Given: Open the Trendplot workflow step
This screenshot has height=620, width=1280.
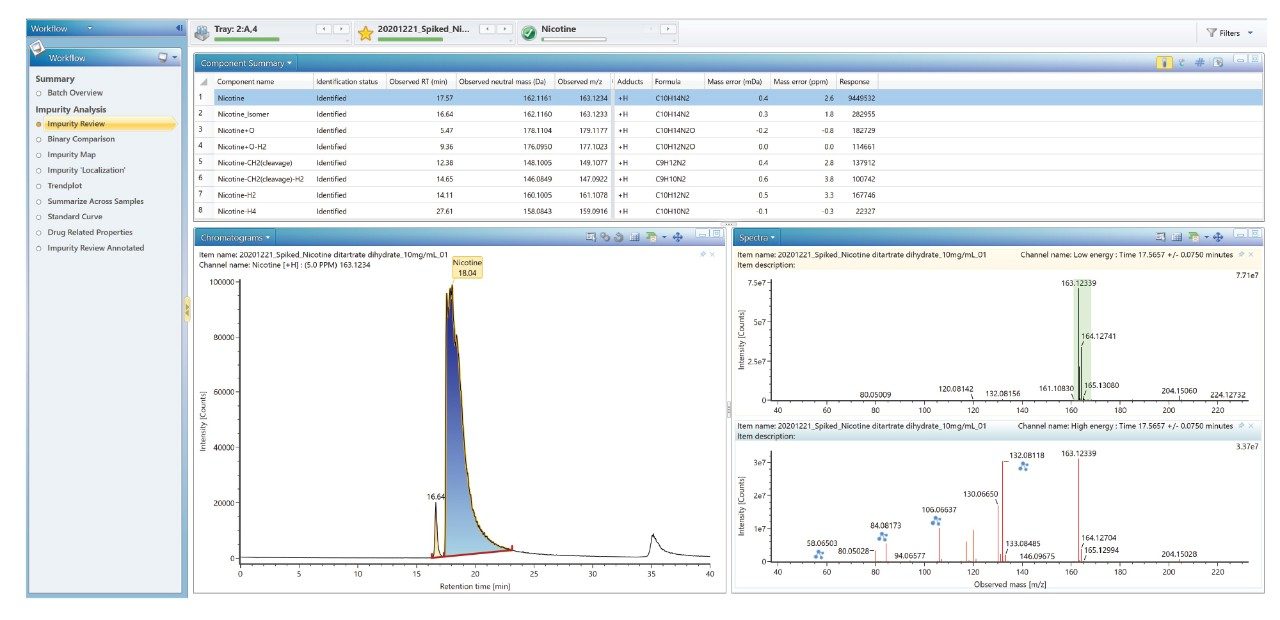Looking at the screenshot, I should [x=66, y=186].
